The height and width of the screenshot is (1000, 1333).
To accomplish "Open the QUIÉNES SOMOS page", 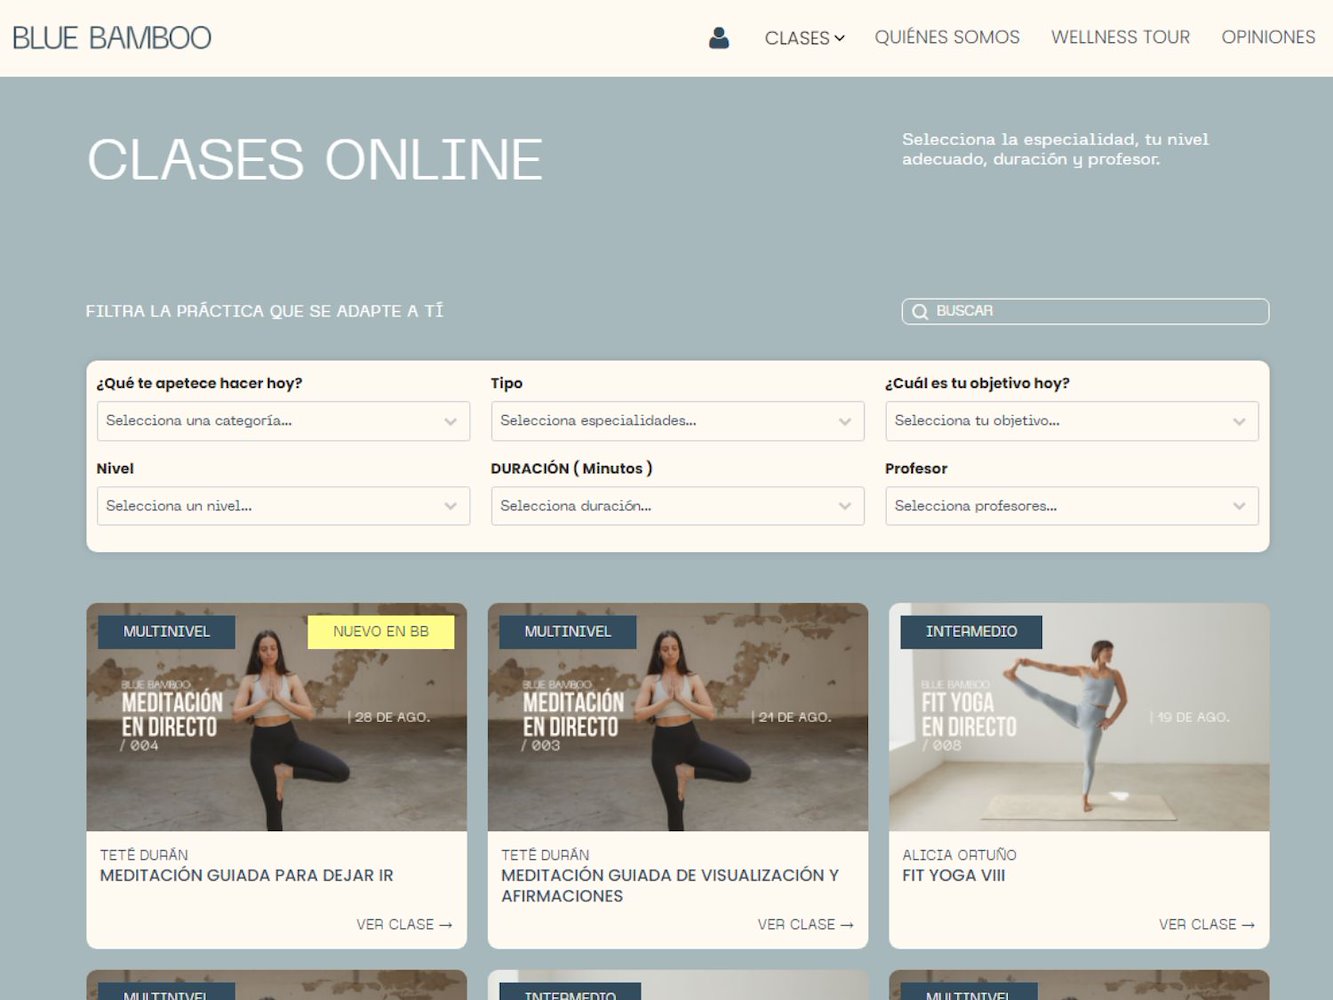I will coord(947,37).
